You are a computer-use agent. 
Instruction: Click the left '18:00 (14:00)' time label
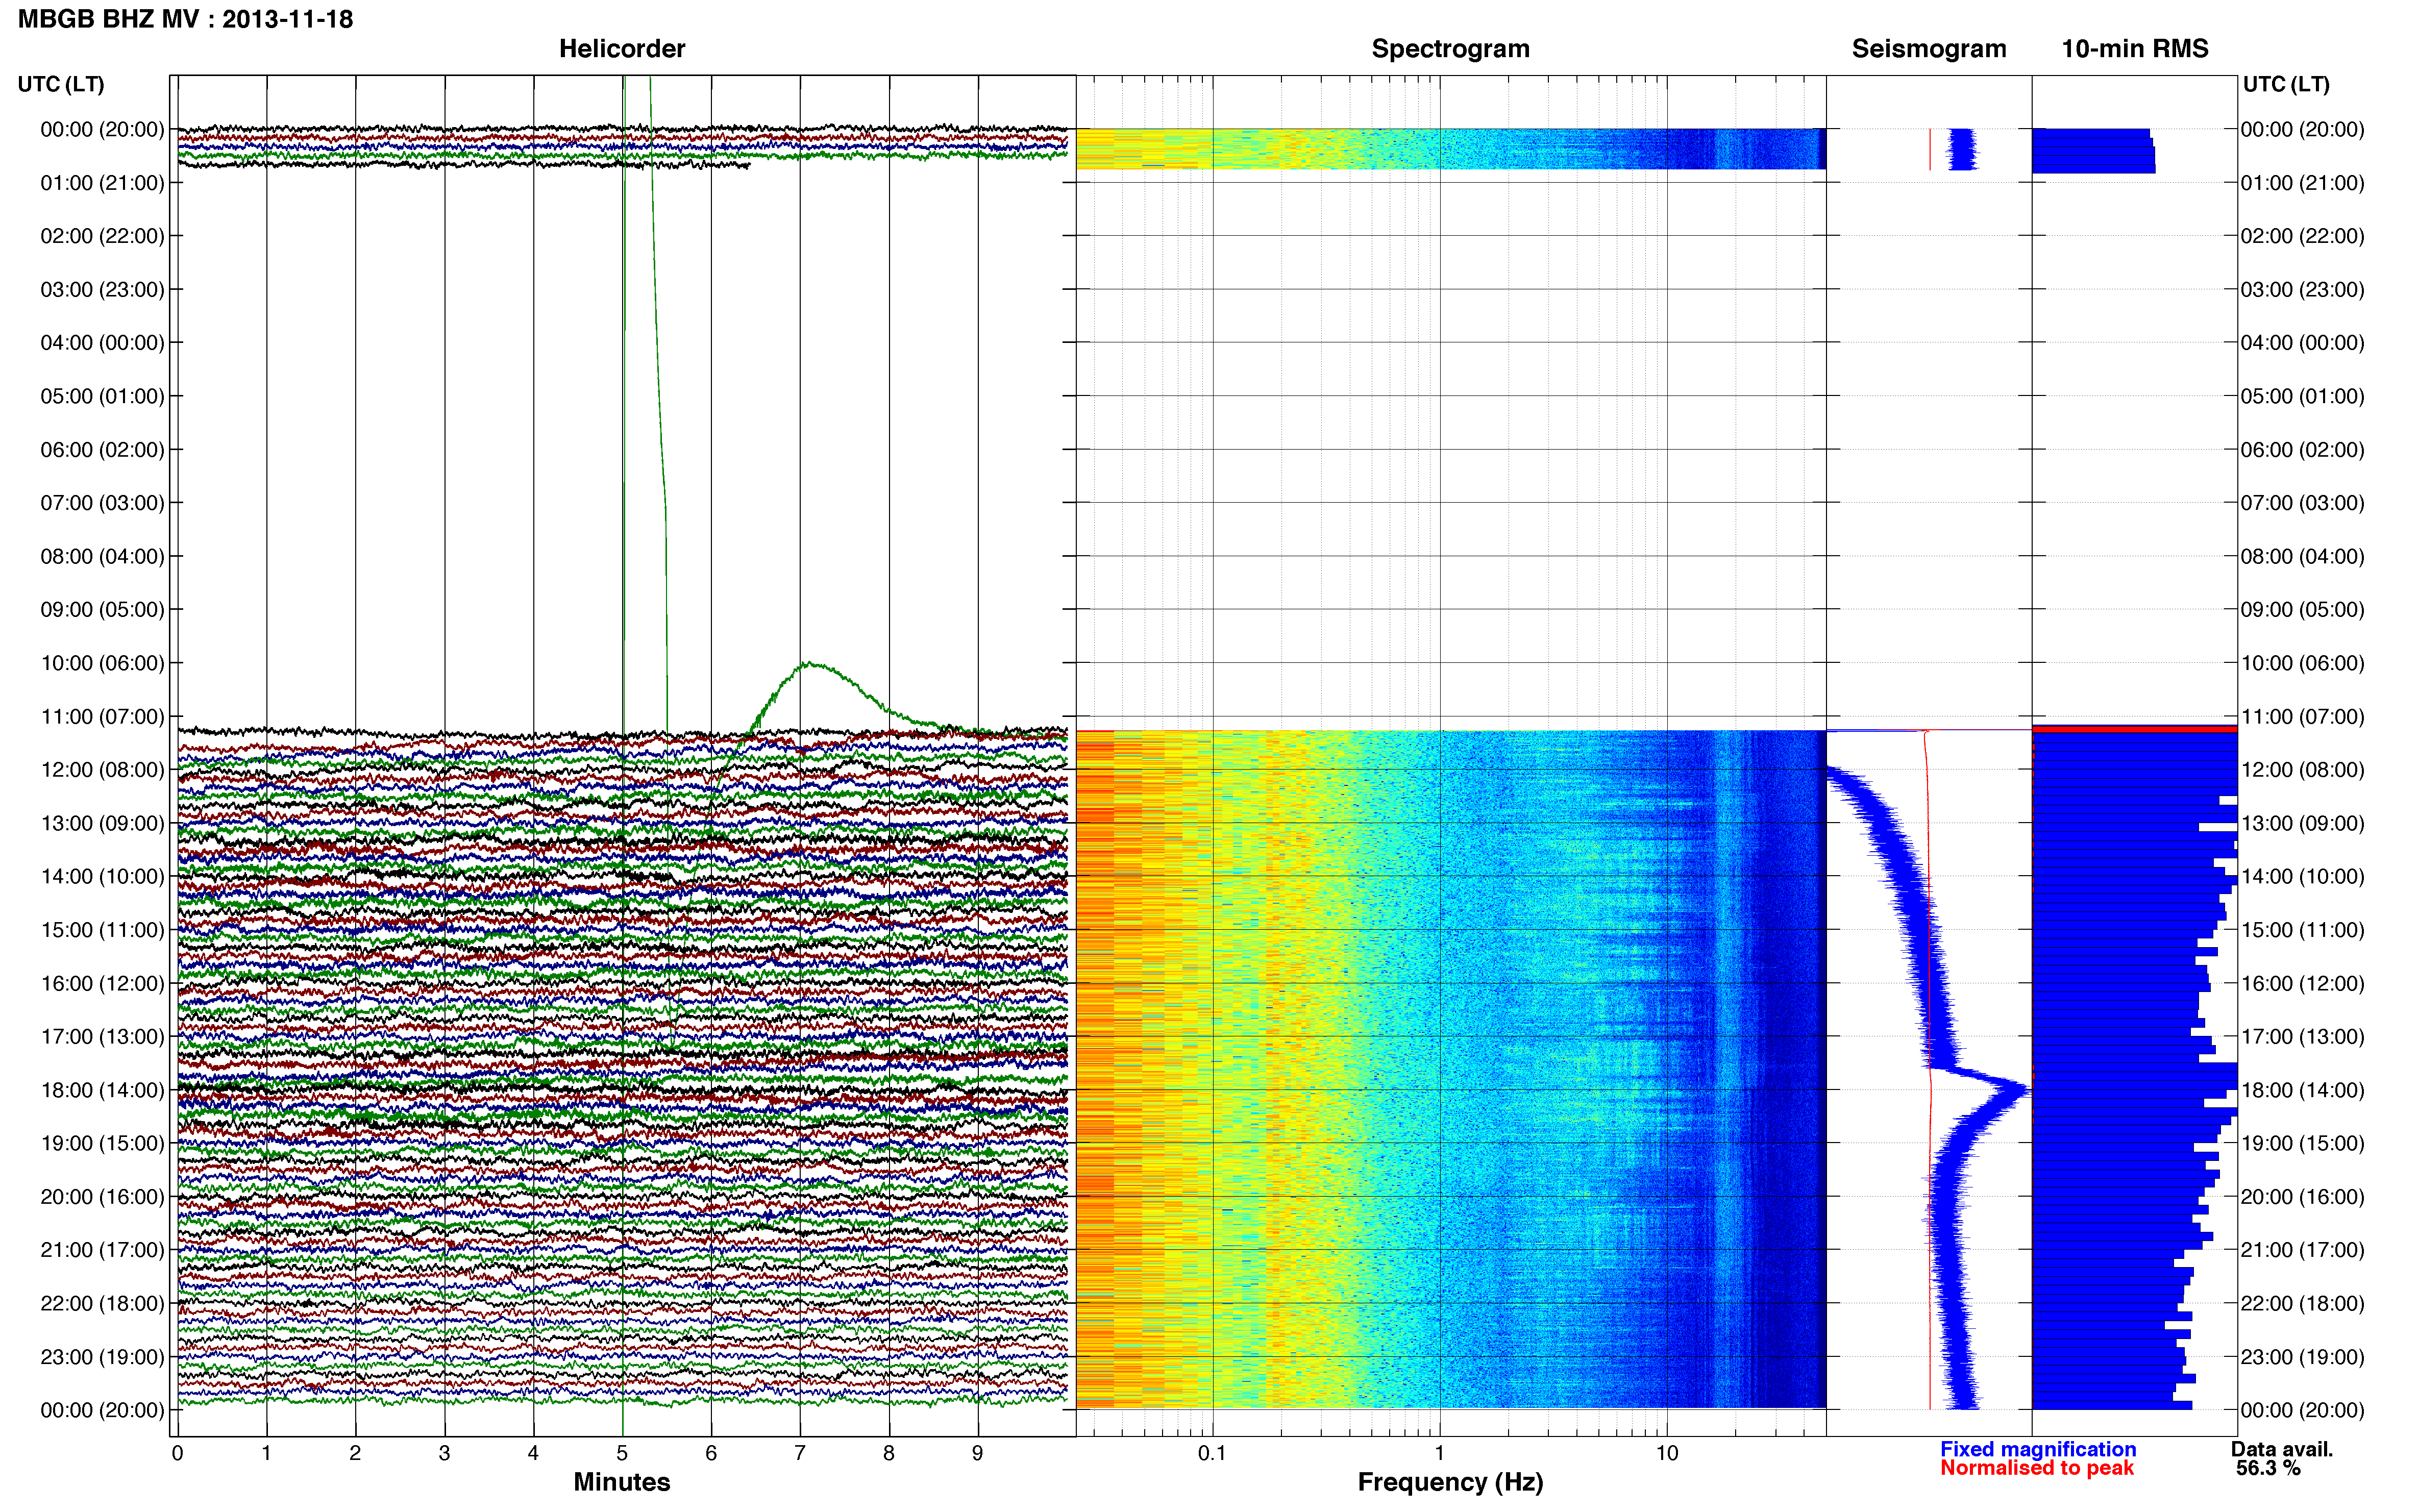102,1090
